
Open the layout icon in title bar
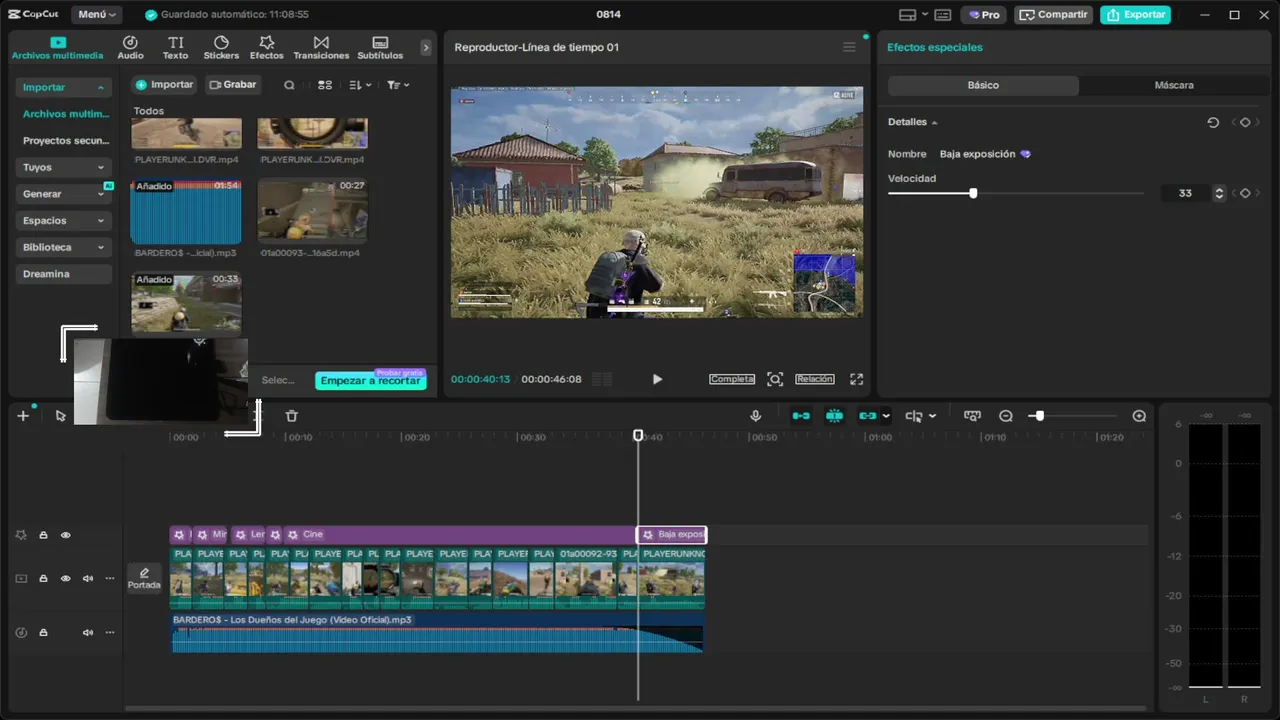(x=907, y=15)
